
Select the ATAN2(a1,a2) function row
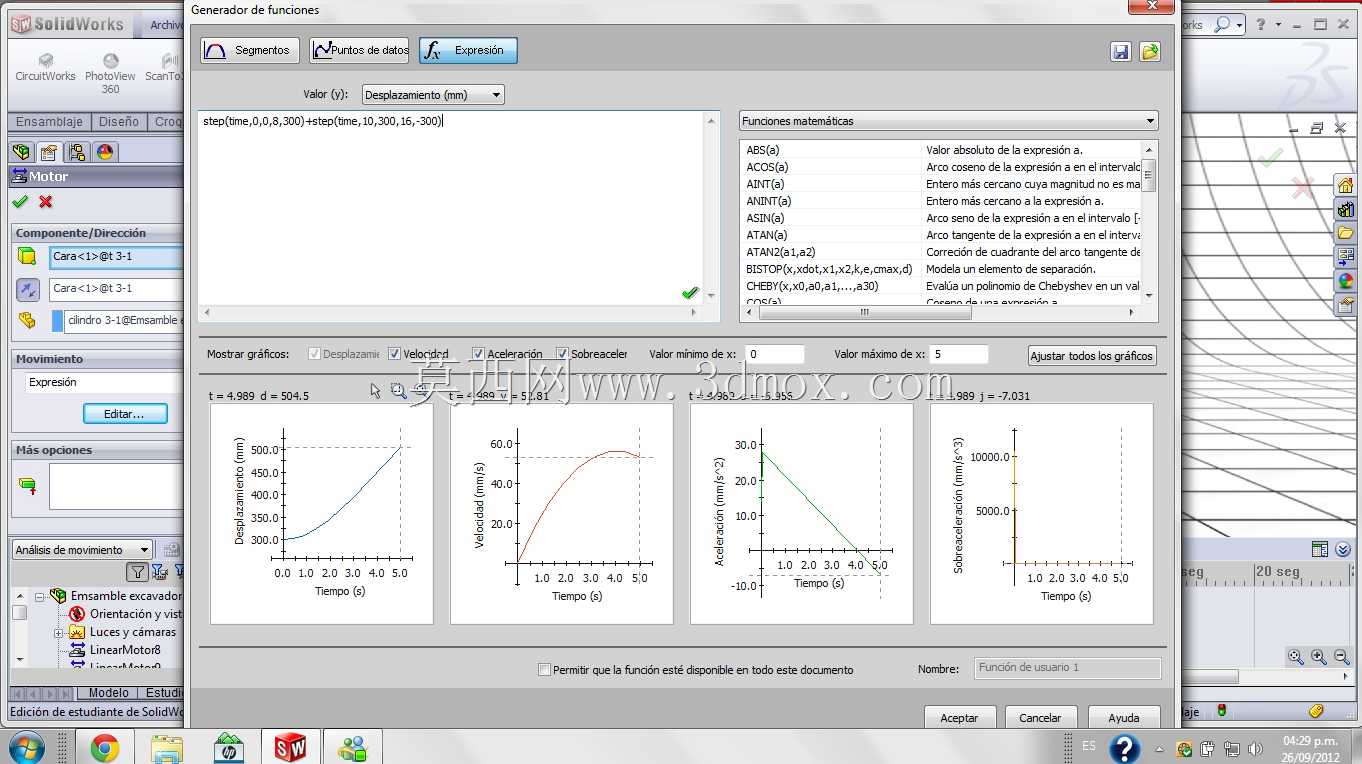click(941, 252)
